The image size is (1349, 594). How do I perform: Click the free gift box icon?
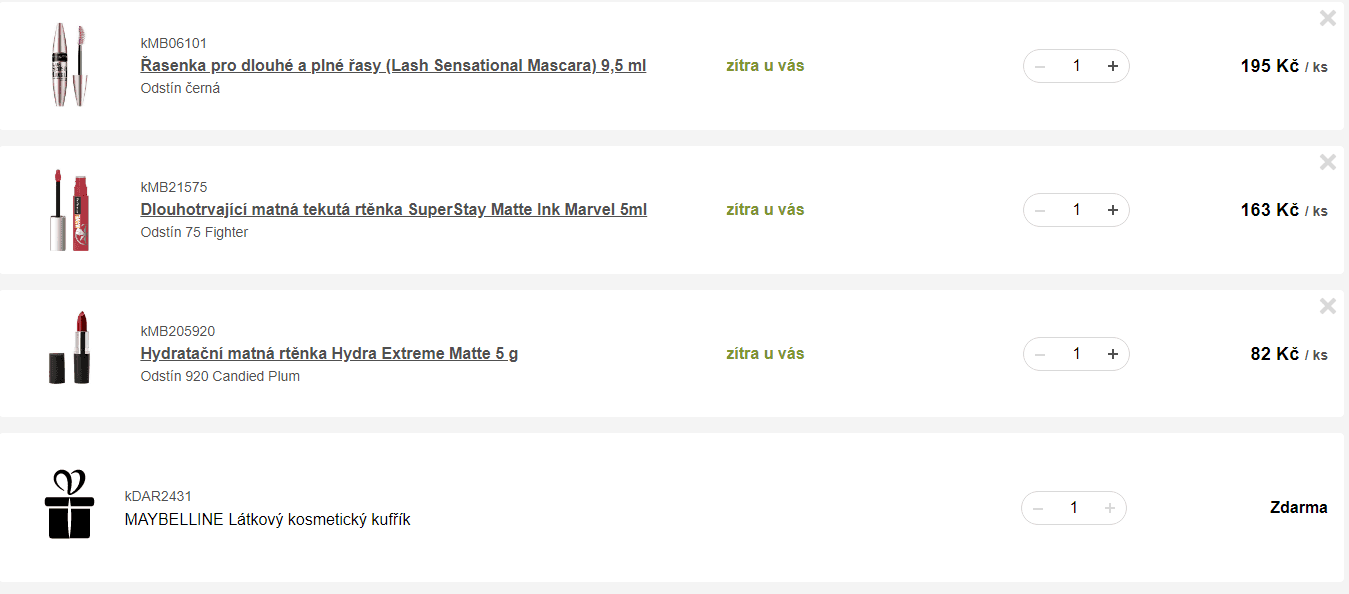point(69,504)
